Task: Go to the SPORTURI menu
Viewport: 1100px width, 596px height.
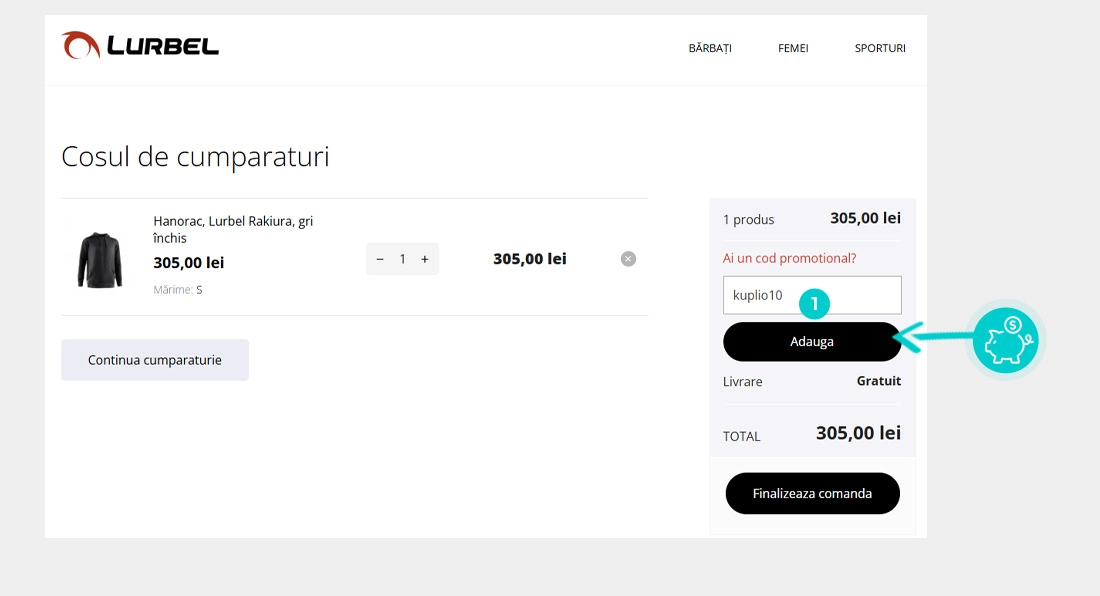Action: tap(880, 48)
